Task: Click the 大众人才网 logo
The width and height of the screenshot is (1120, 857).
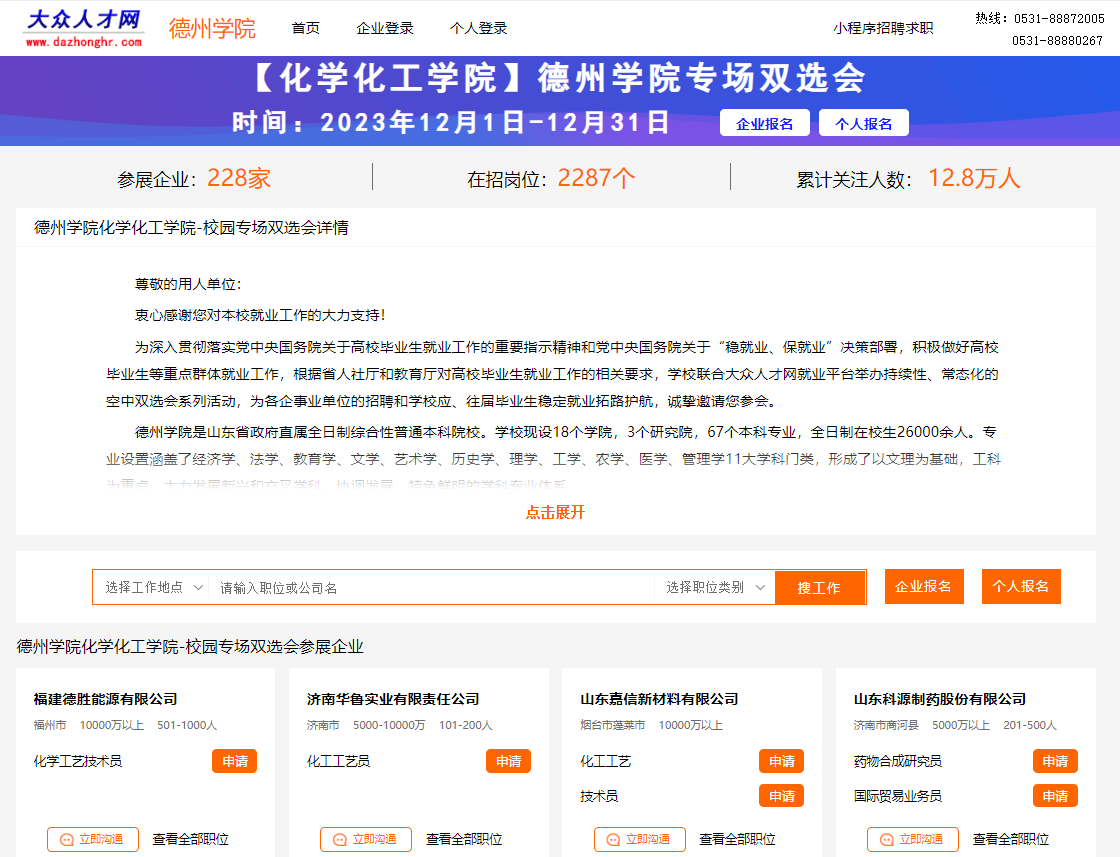Action: point(84,28)
